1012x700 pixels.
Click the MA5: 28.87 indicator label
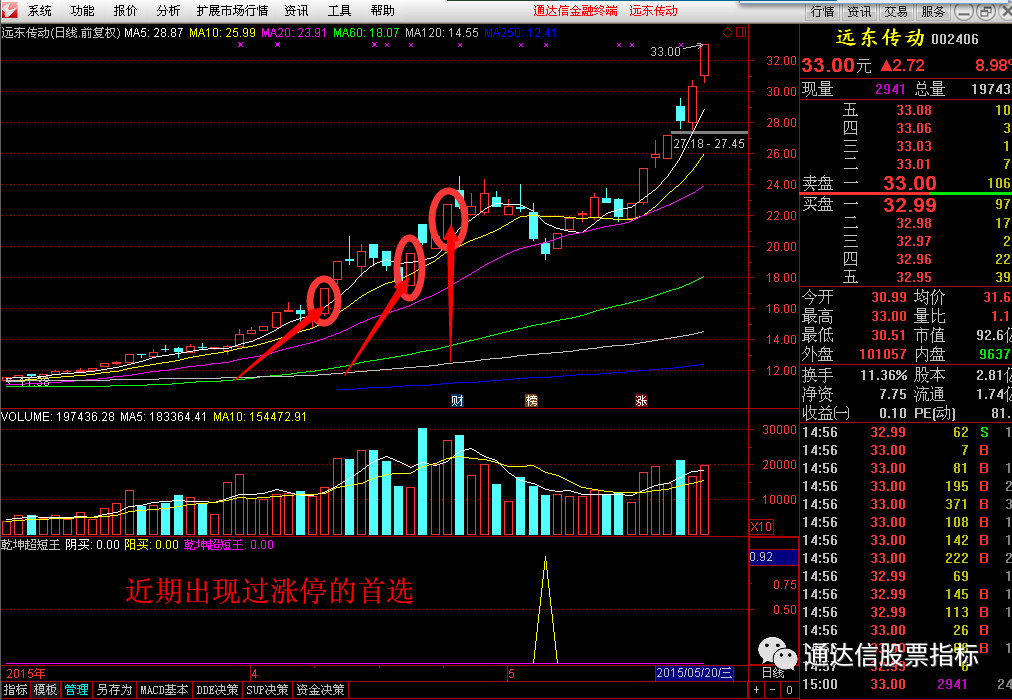(x=154, y=32)
